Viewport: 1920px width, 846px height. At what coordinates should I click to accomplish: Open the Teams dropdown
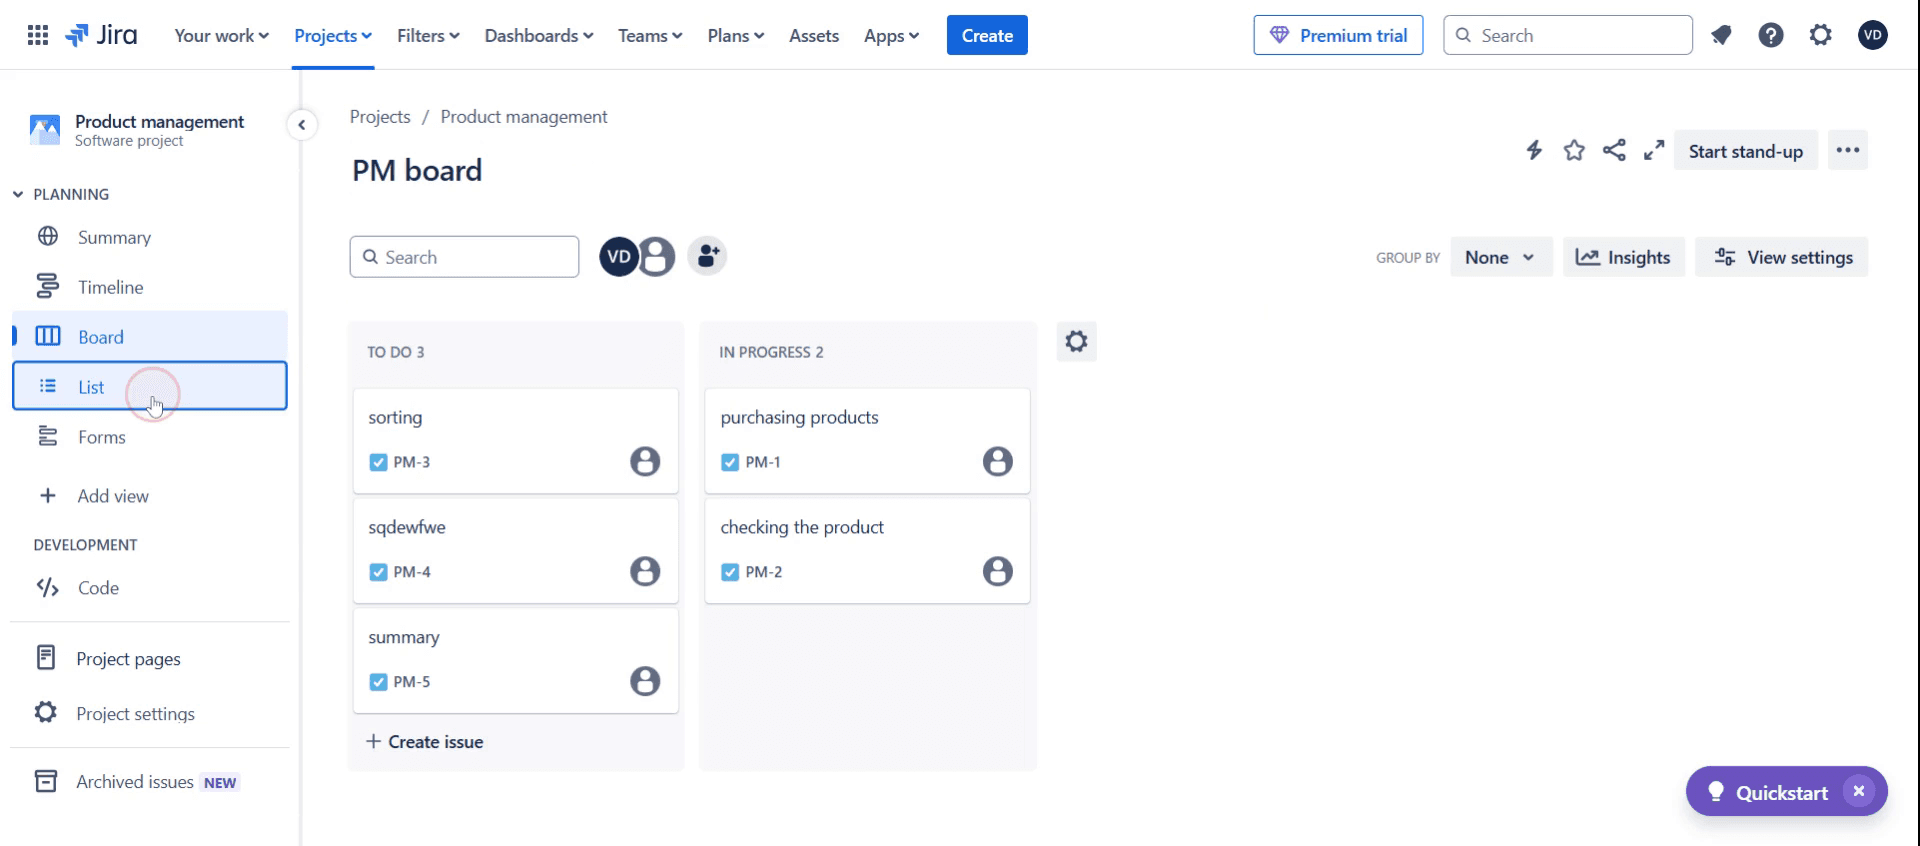(650, 36)
